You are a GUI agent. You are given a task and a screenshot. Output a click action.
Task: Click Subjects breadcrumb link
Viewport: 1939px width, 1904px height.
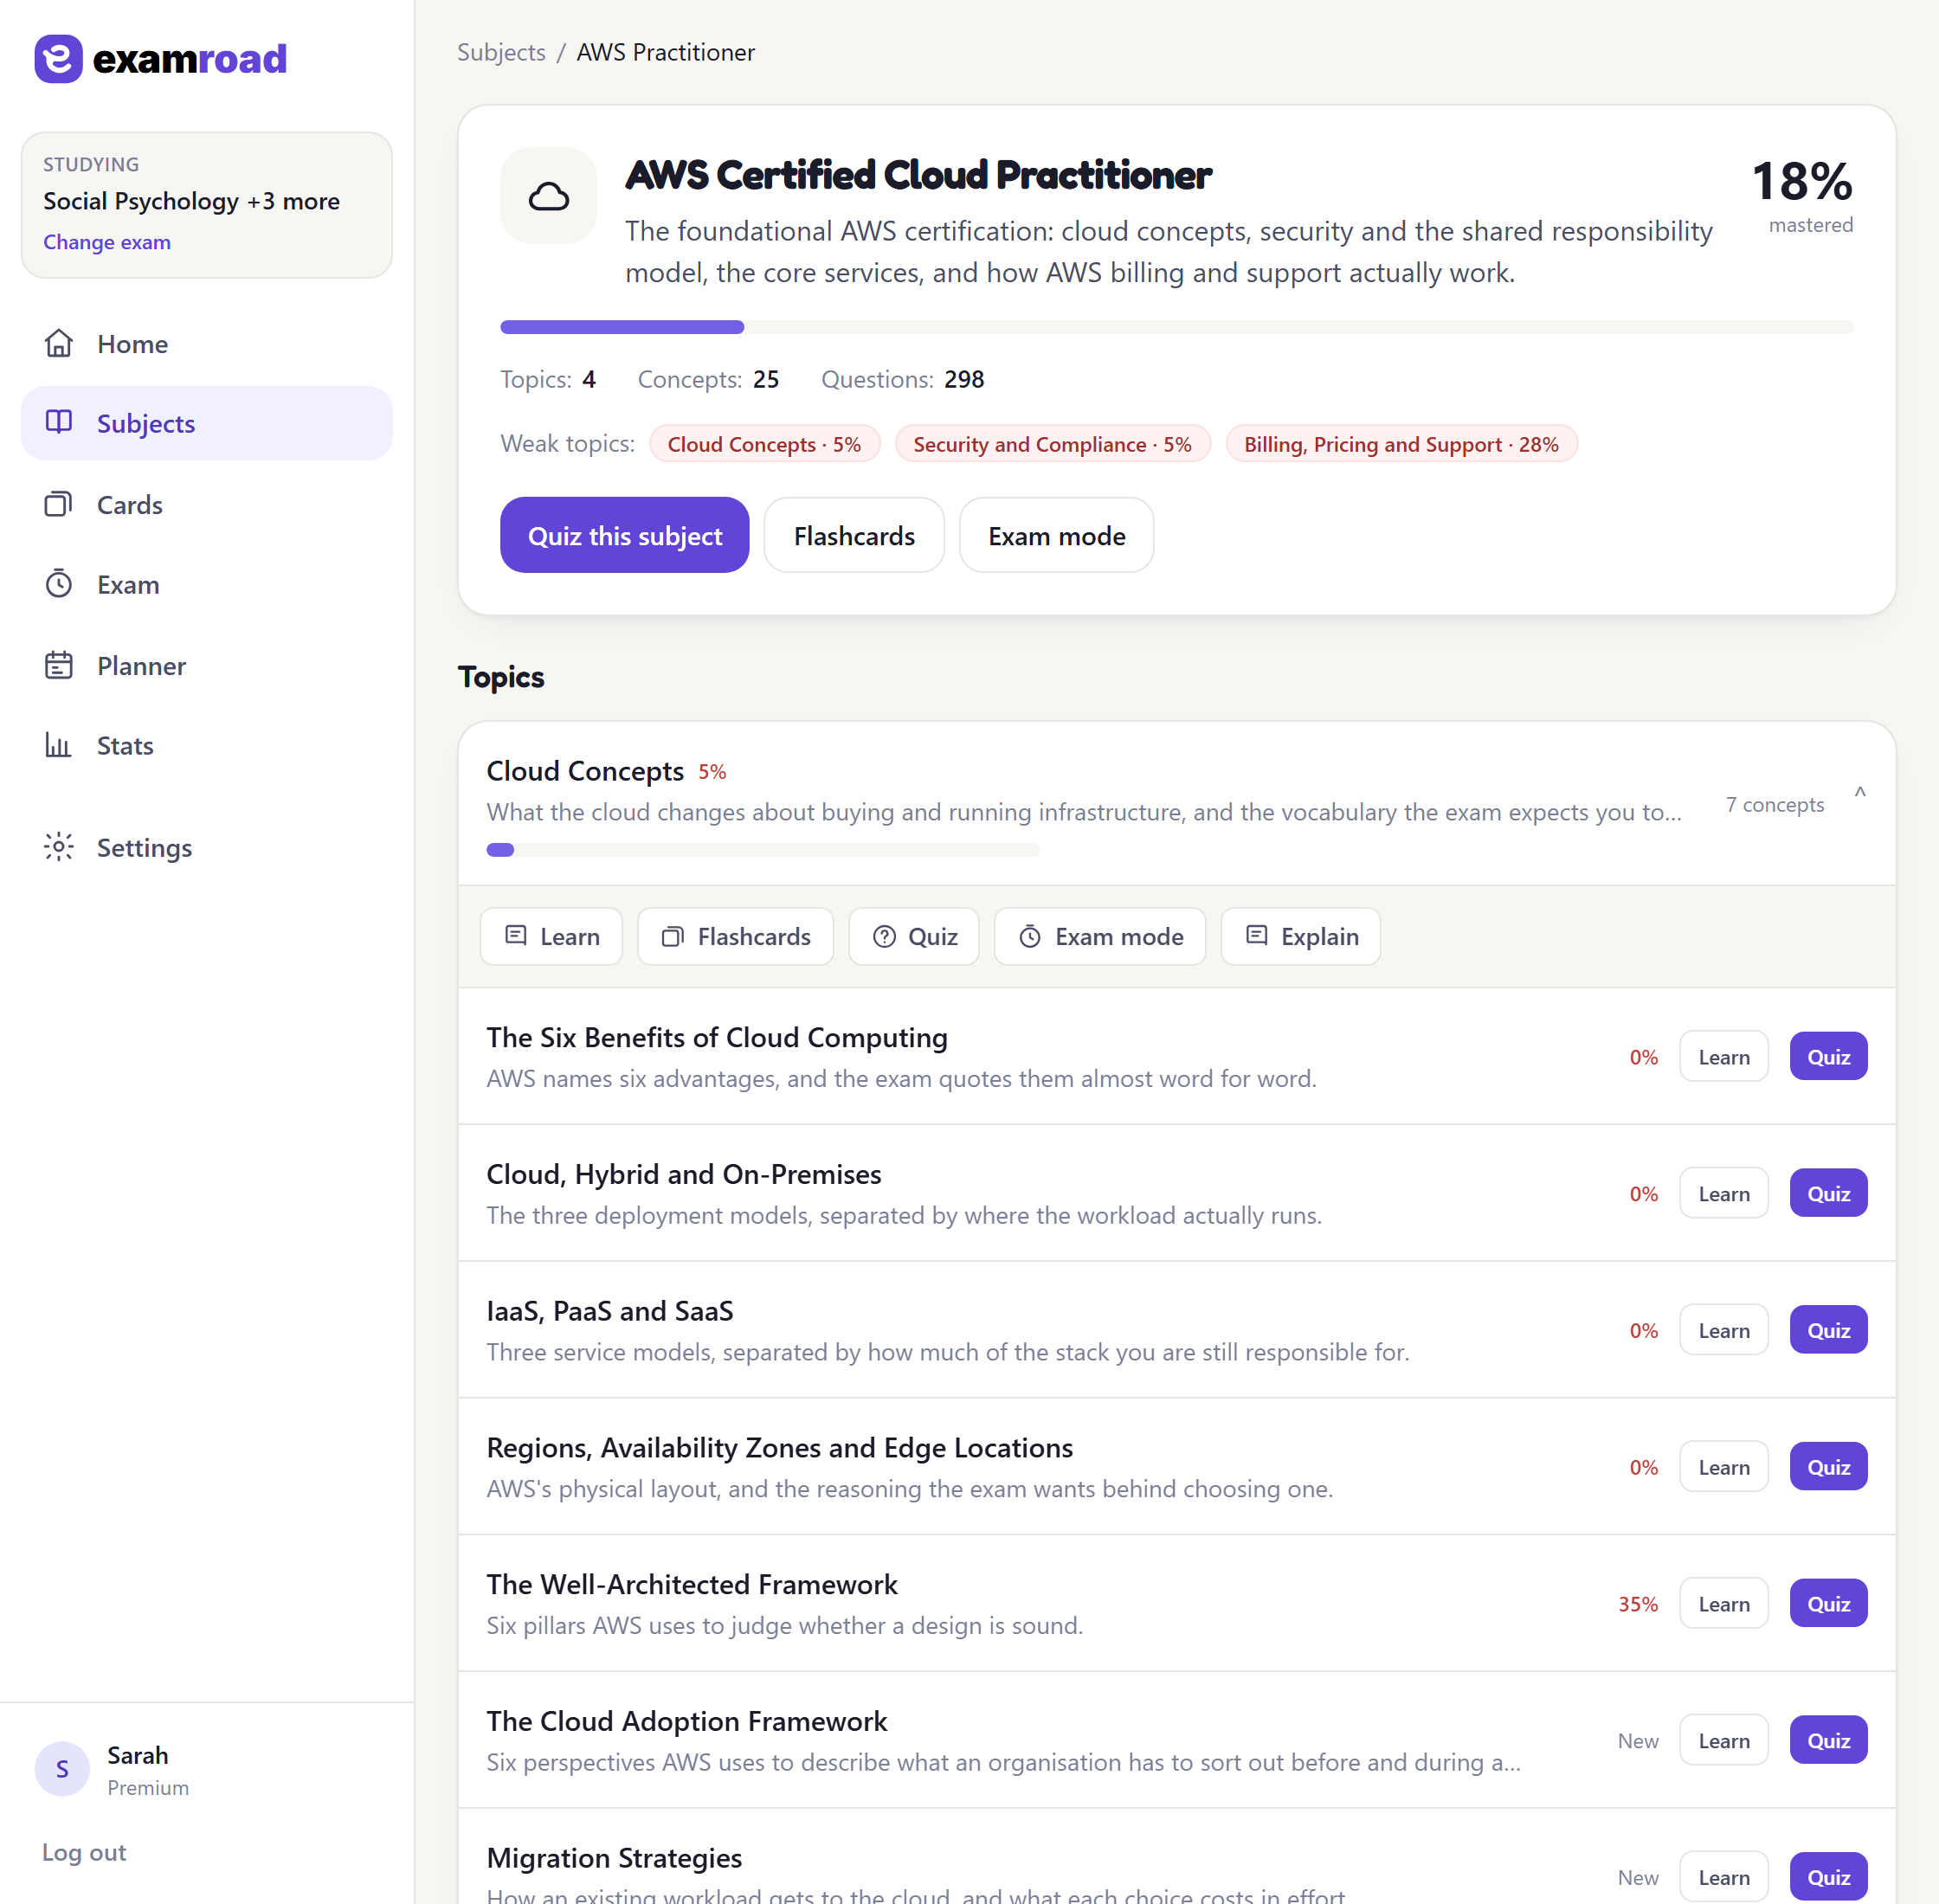tap(501, 52)
